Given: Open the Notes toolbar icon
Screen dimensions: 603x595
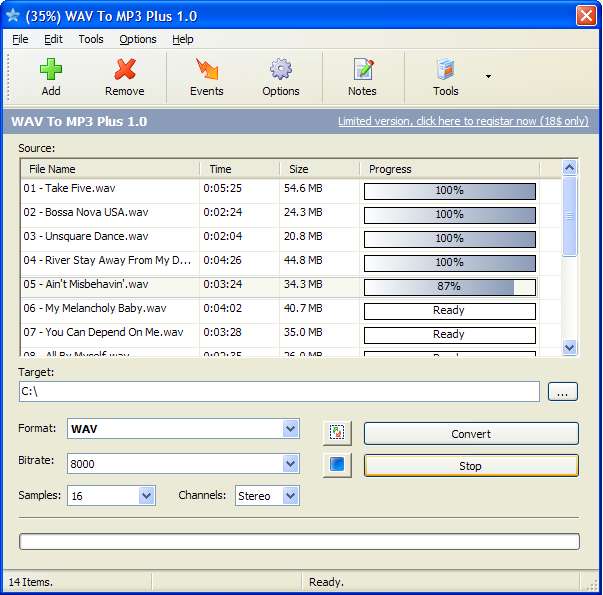Looking at the screenshot, I should pyautogui.click(x=363, y=69).
